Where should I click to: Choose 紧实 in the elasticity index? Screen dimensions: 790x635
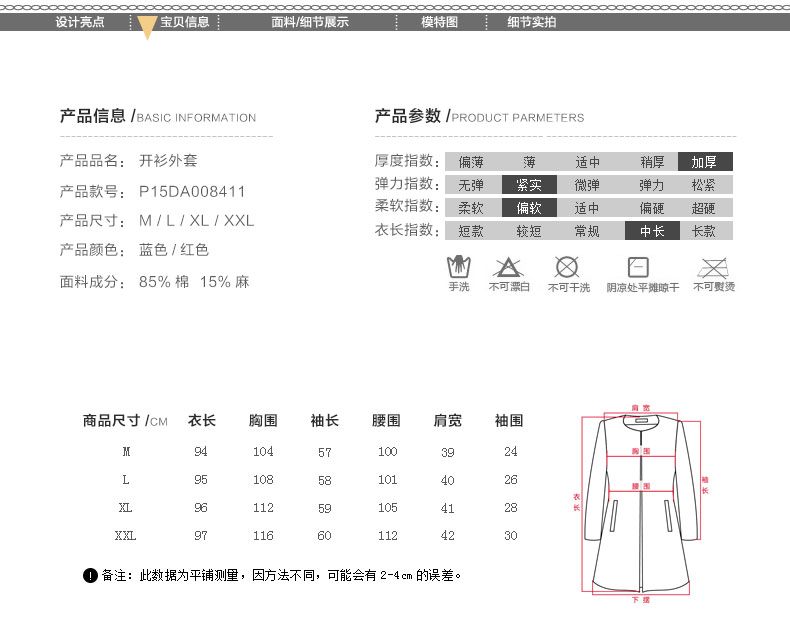pos(529,185)
